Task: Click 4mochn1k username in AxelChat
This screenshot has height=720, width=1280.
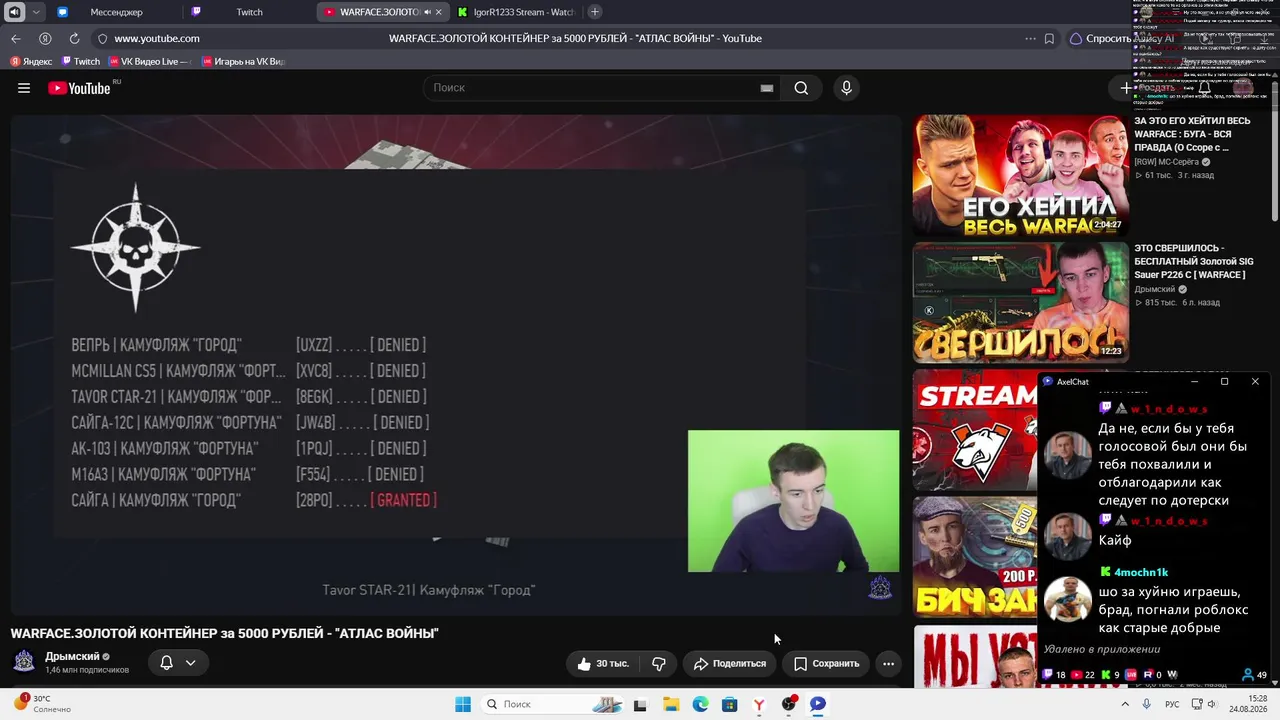Action: click(1141, 572)
